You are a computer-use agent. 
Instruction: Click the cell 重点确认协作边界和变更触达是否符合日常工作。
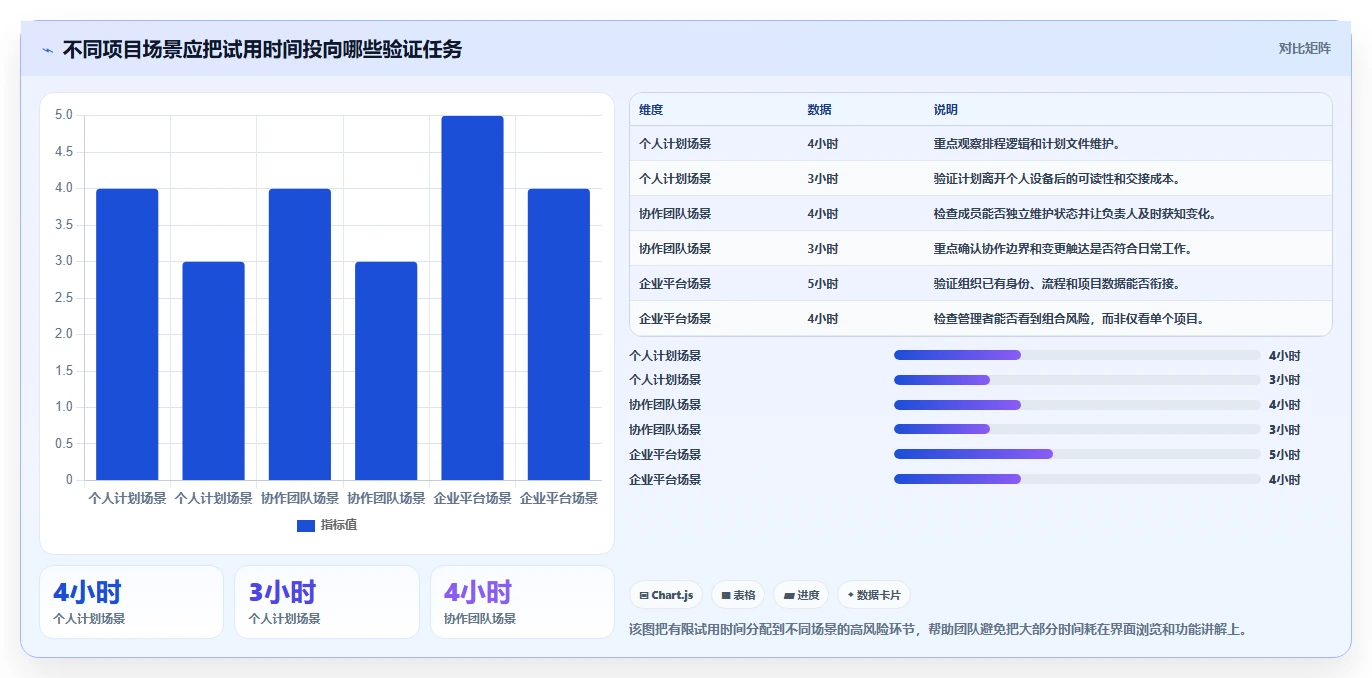pyautogui.click(x=1063, y=249)
